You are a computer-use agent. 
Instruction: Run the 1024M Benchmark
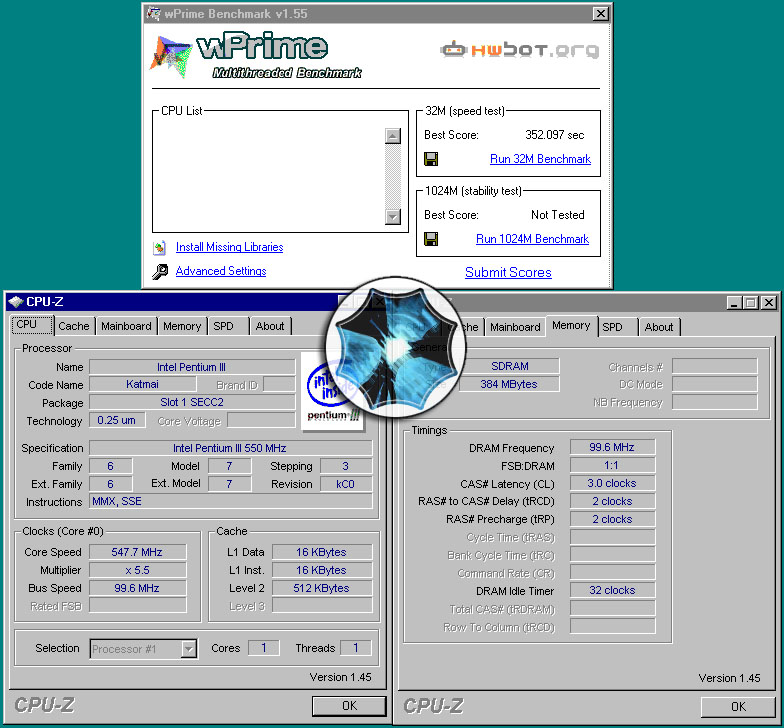click(x=532, y=239)
